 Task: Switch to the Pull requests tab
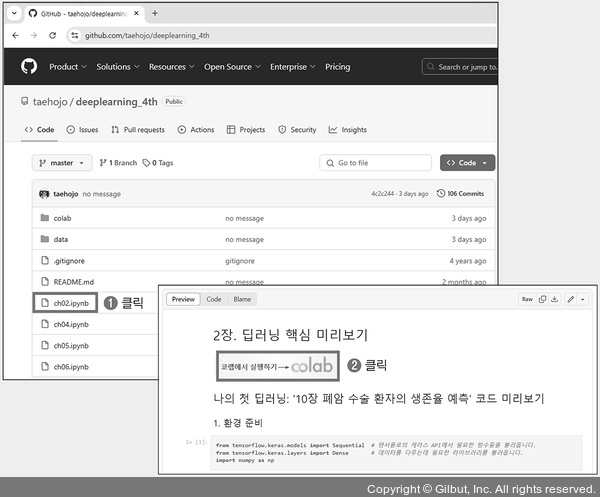coord(137,130)
